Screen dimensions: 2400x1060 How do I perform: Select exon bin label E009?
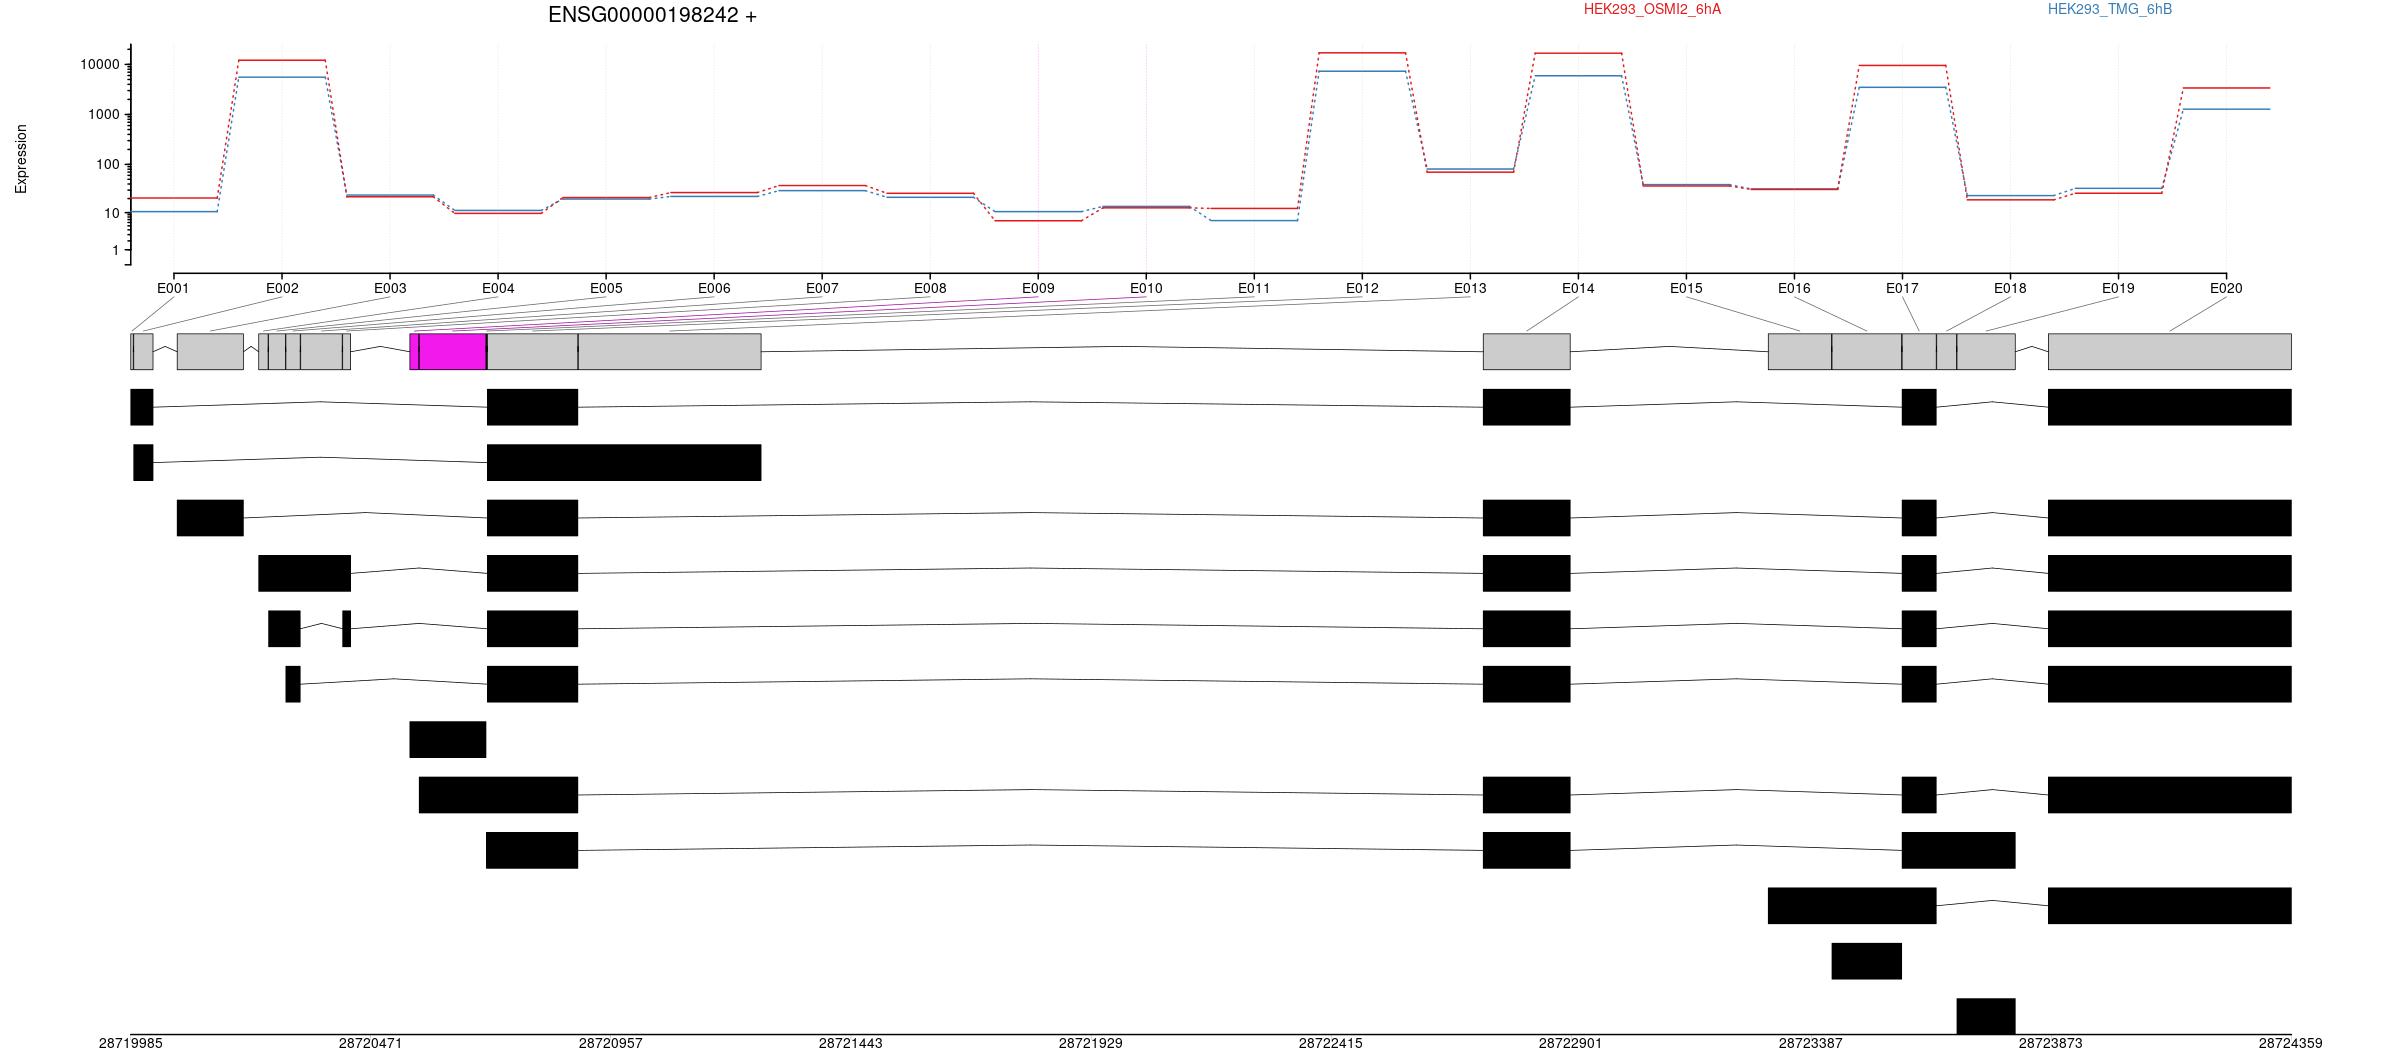[x=1038, y=288]
